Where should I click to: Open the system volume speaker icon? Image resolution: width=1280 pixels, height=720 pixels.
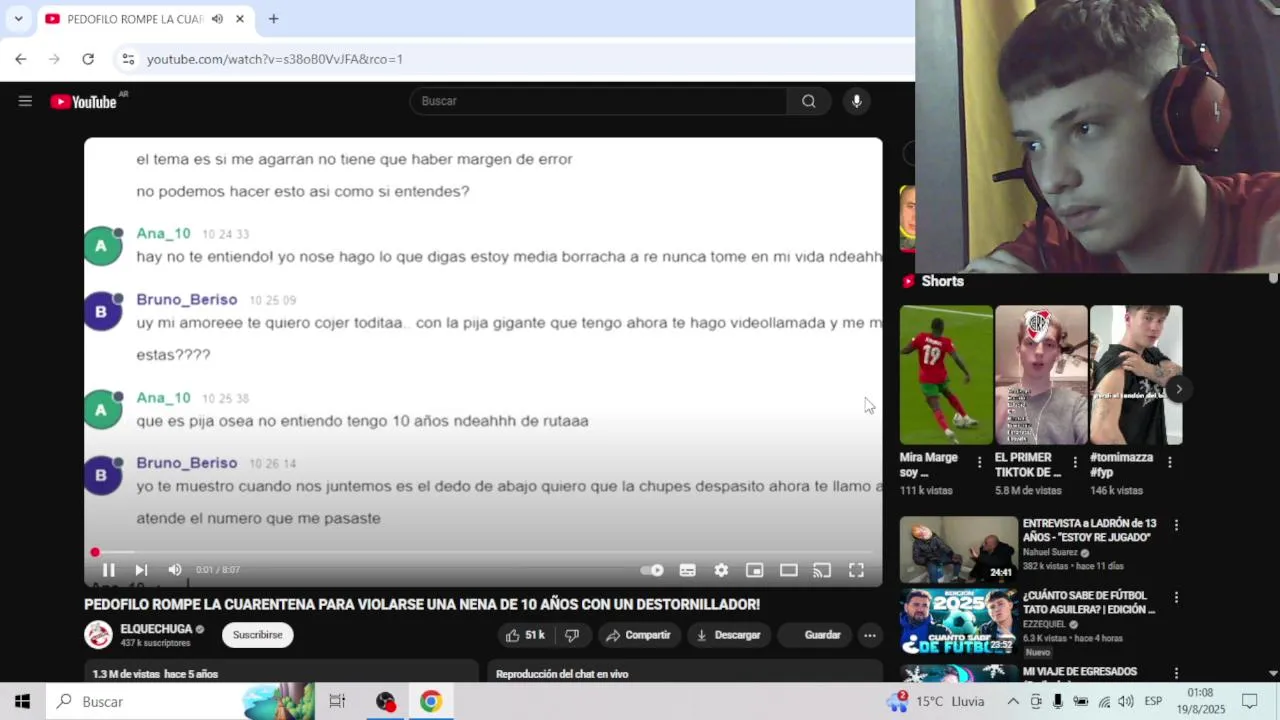pyautogui.click(x=1126, y=702)
